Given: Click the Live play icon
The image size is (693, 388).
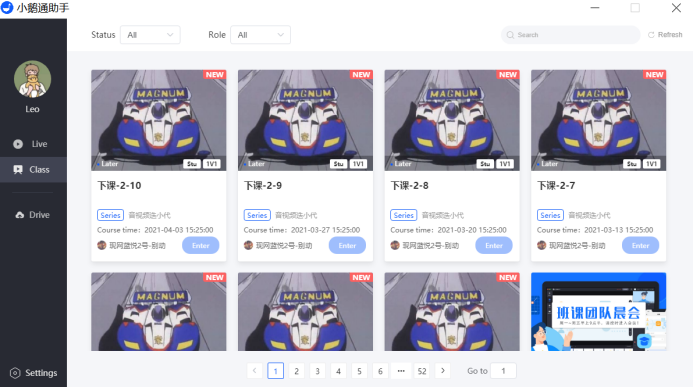Looking at the screenshot, I should click(18, 144).
